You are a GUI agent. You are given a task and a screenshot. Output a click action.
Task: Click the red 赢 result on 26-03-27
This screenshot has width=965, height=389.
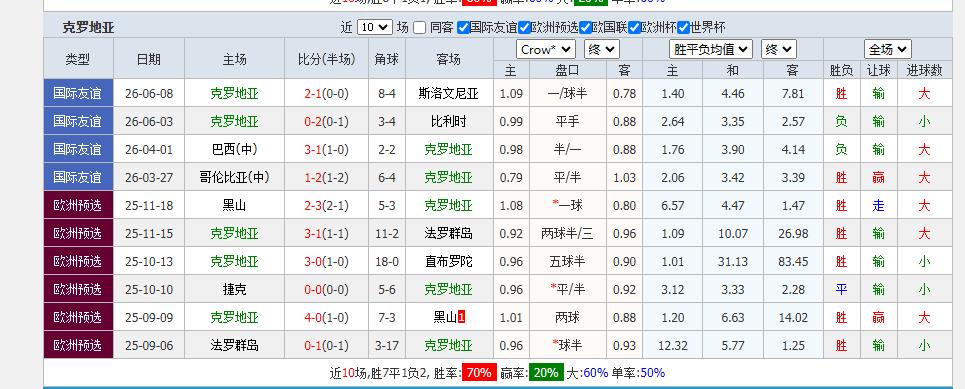878,178
